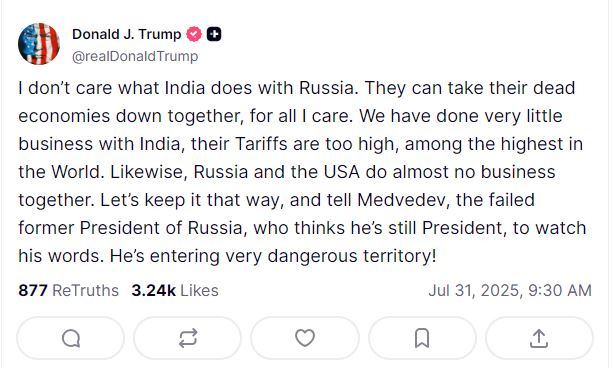Click the black plus badge beside name

coord(214,34)
